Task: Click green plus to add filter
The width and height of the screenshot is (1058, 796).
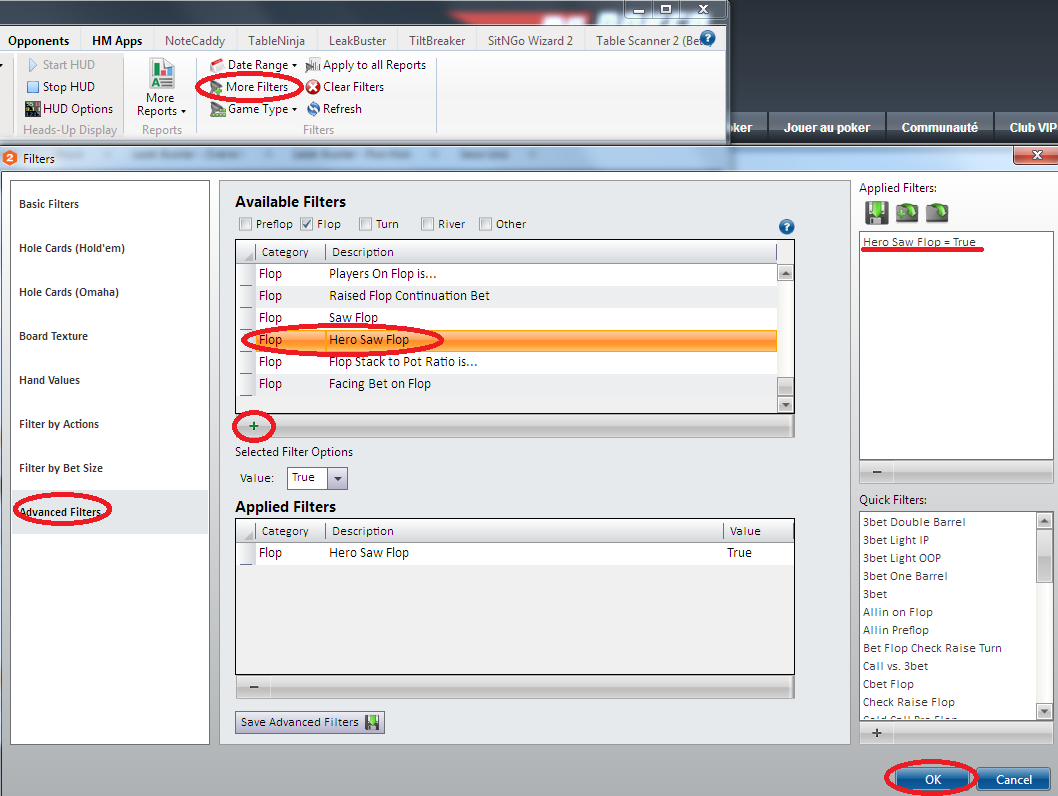Action: click(254, 426)
